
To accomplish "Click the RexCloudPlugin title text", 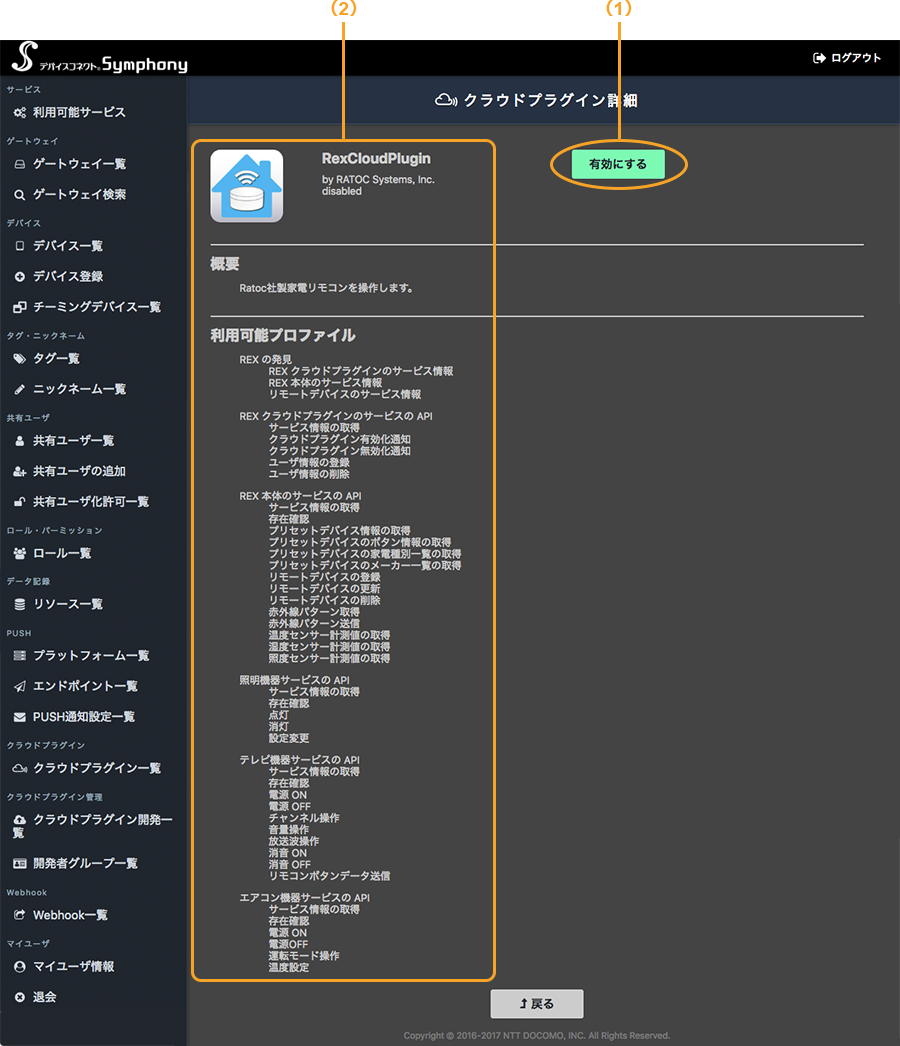I will click(376, 159).
